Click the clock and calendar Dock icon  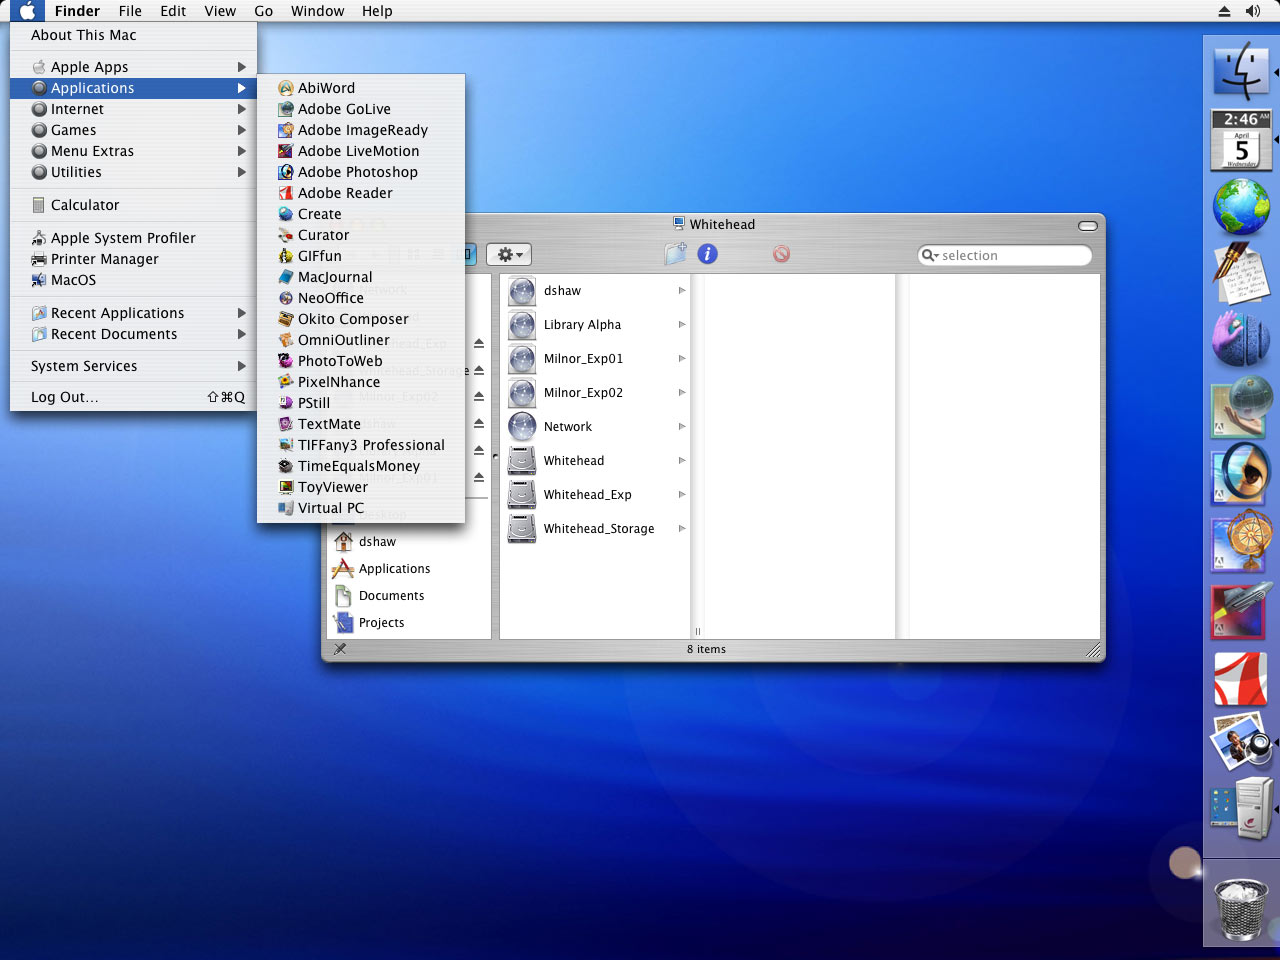point(1241,139)
